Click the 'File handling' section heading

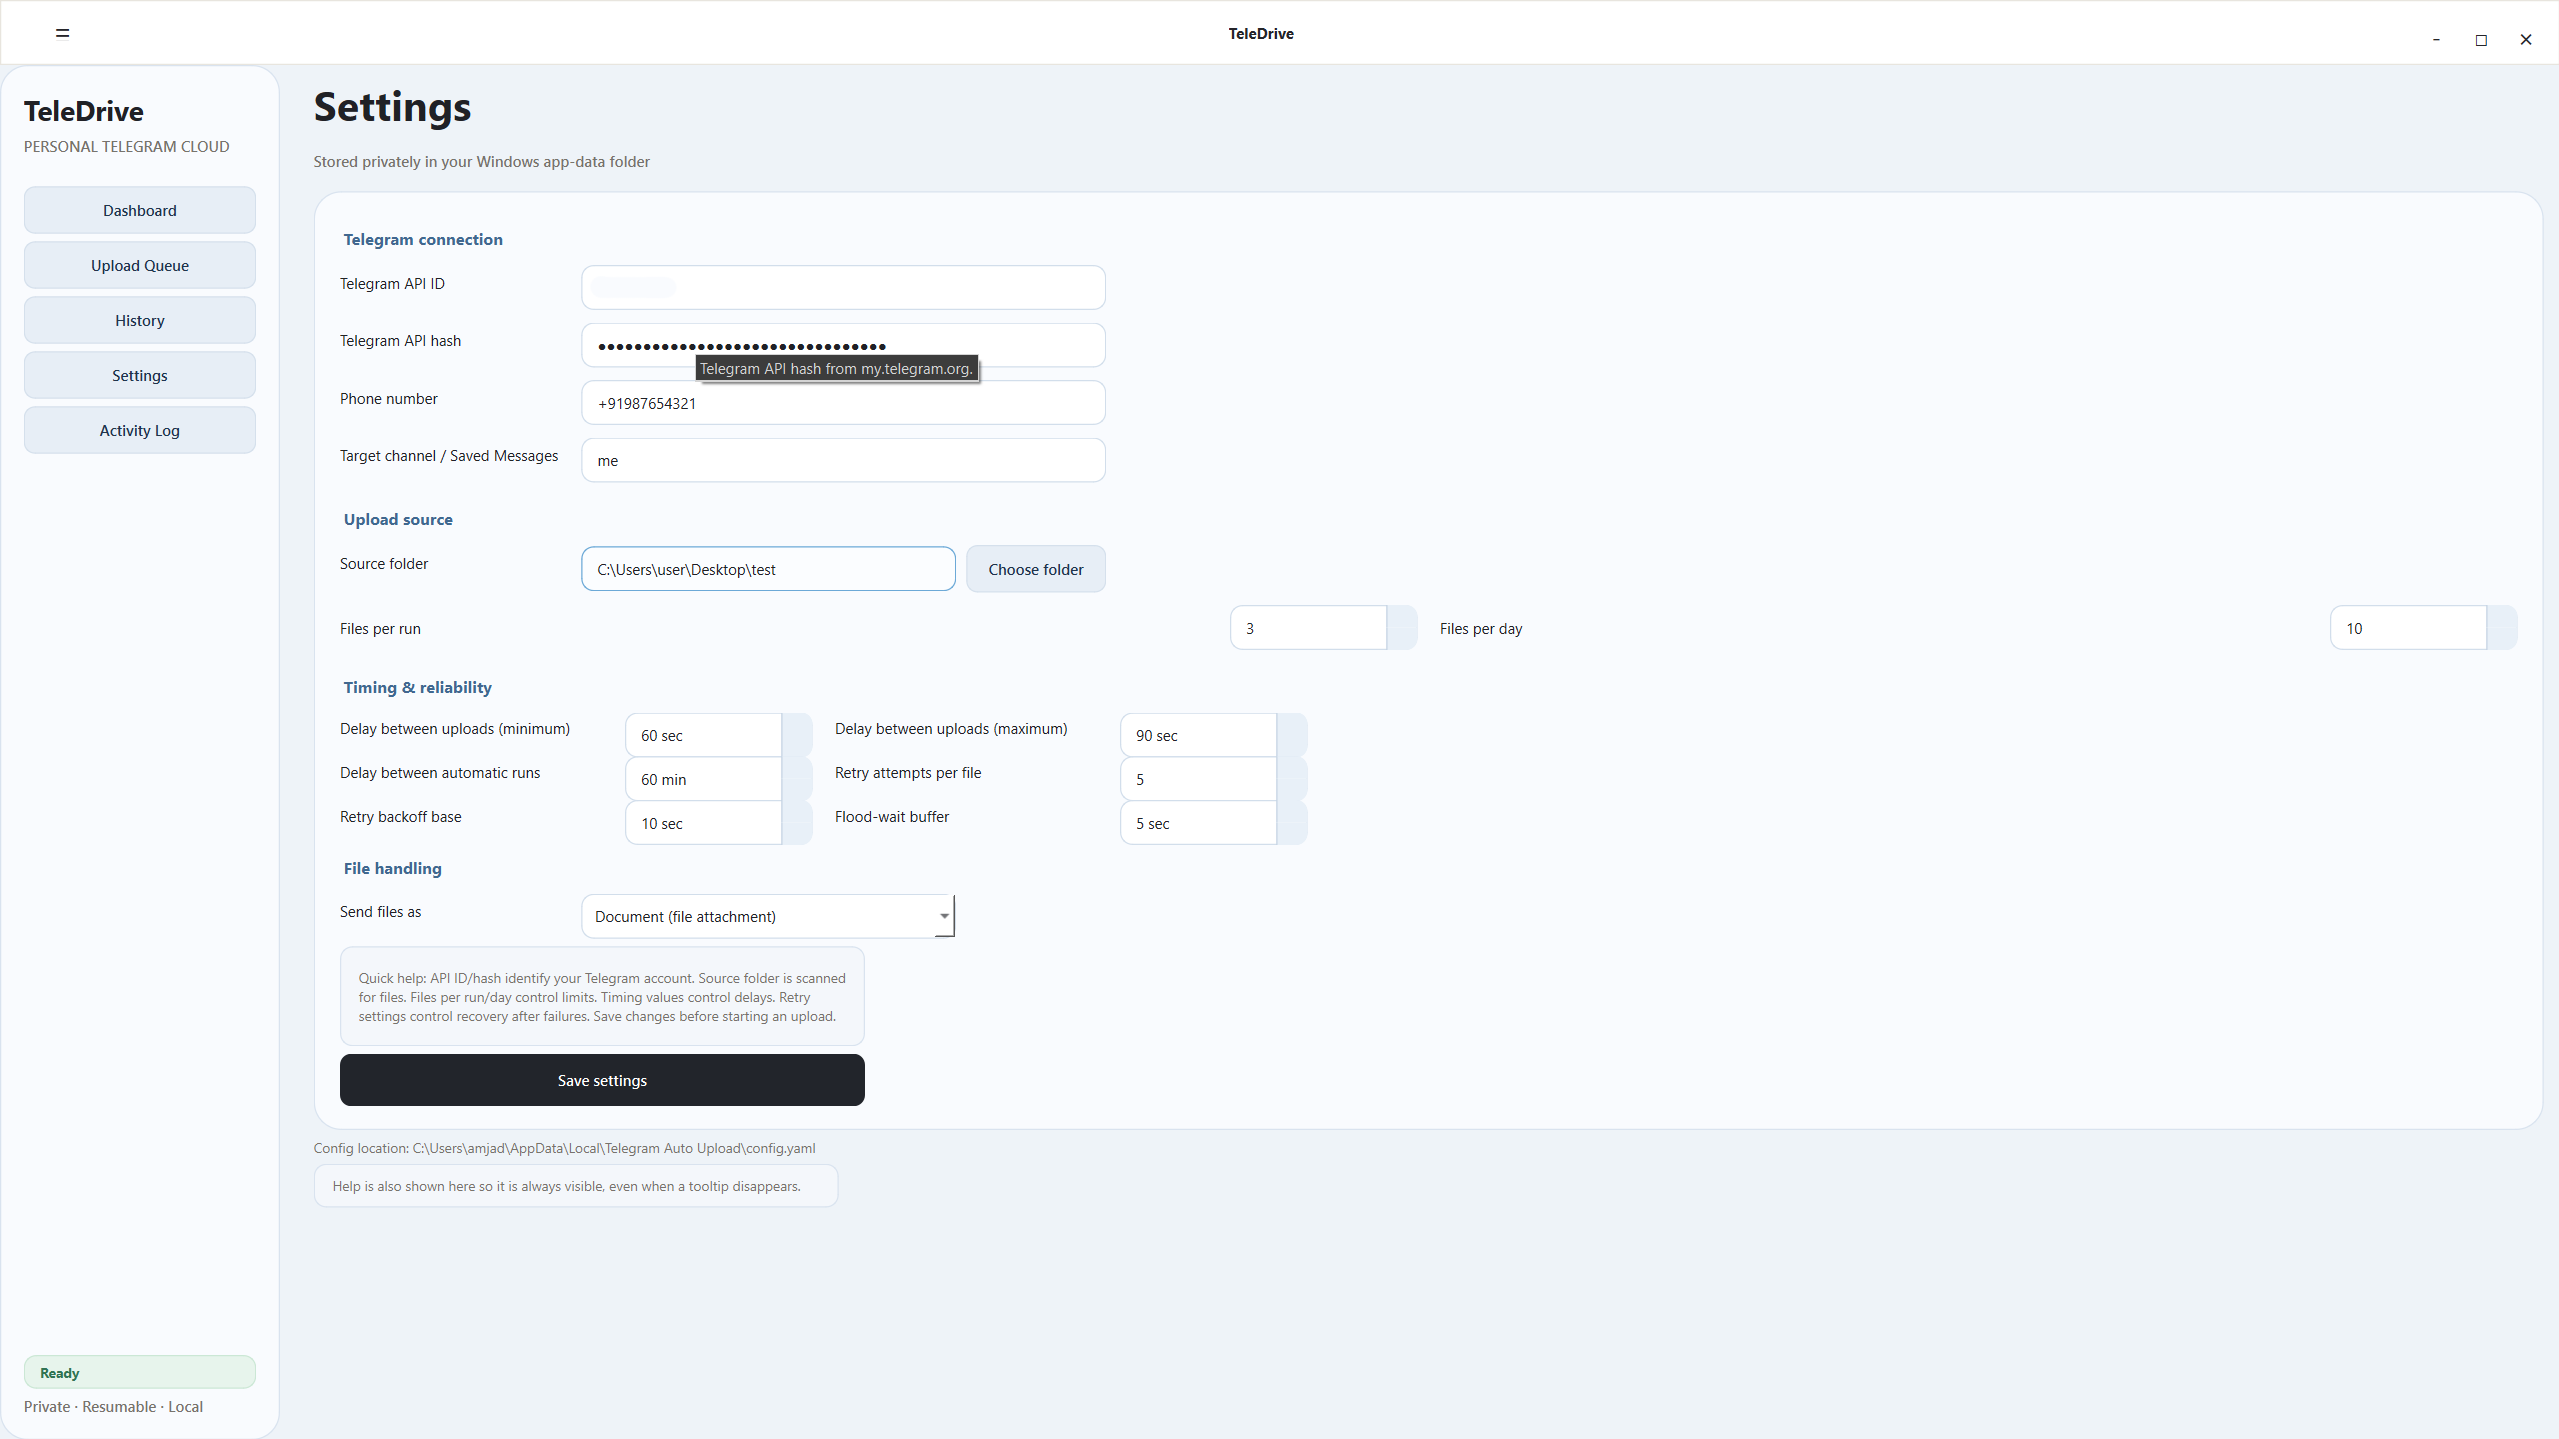(x=393, y=868)
